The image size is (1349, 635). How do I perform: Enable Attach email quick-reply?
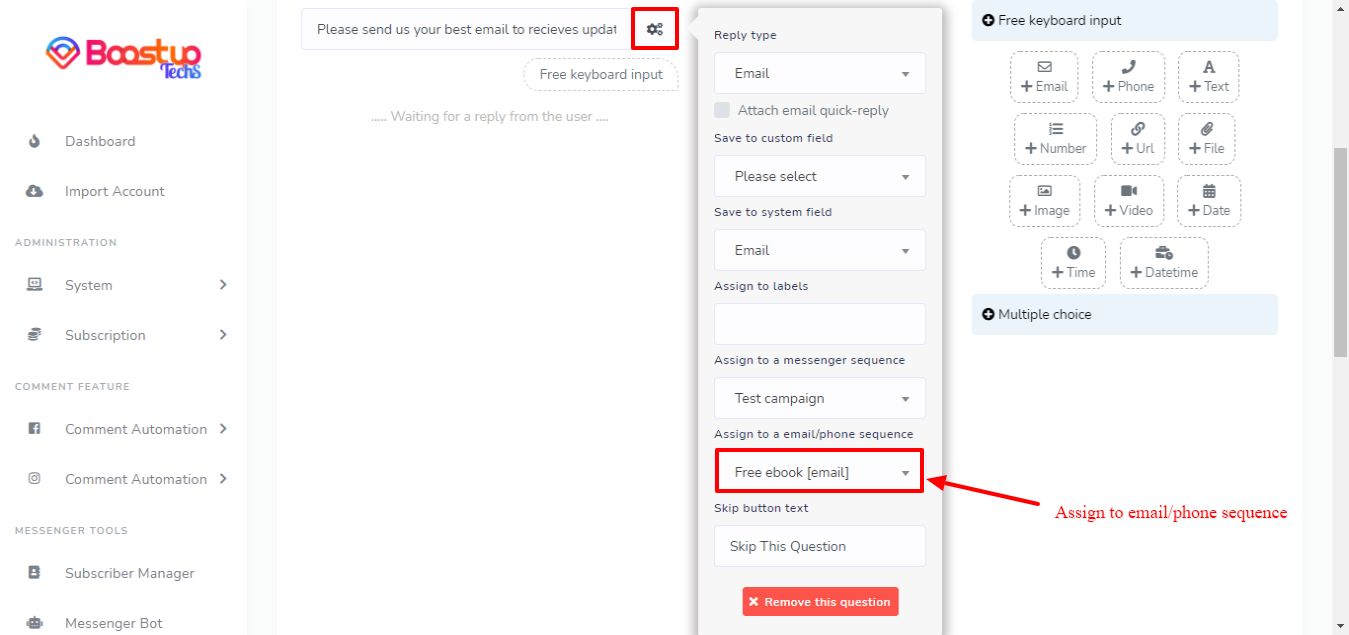click(721, 110)
